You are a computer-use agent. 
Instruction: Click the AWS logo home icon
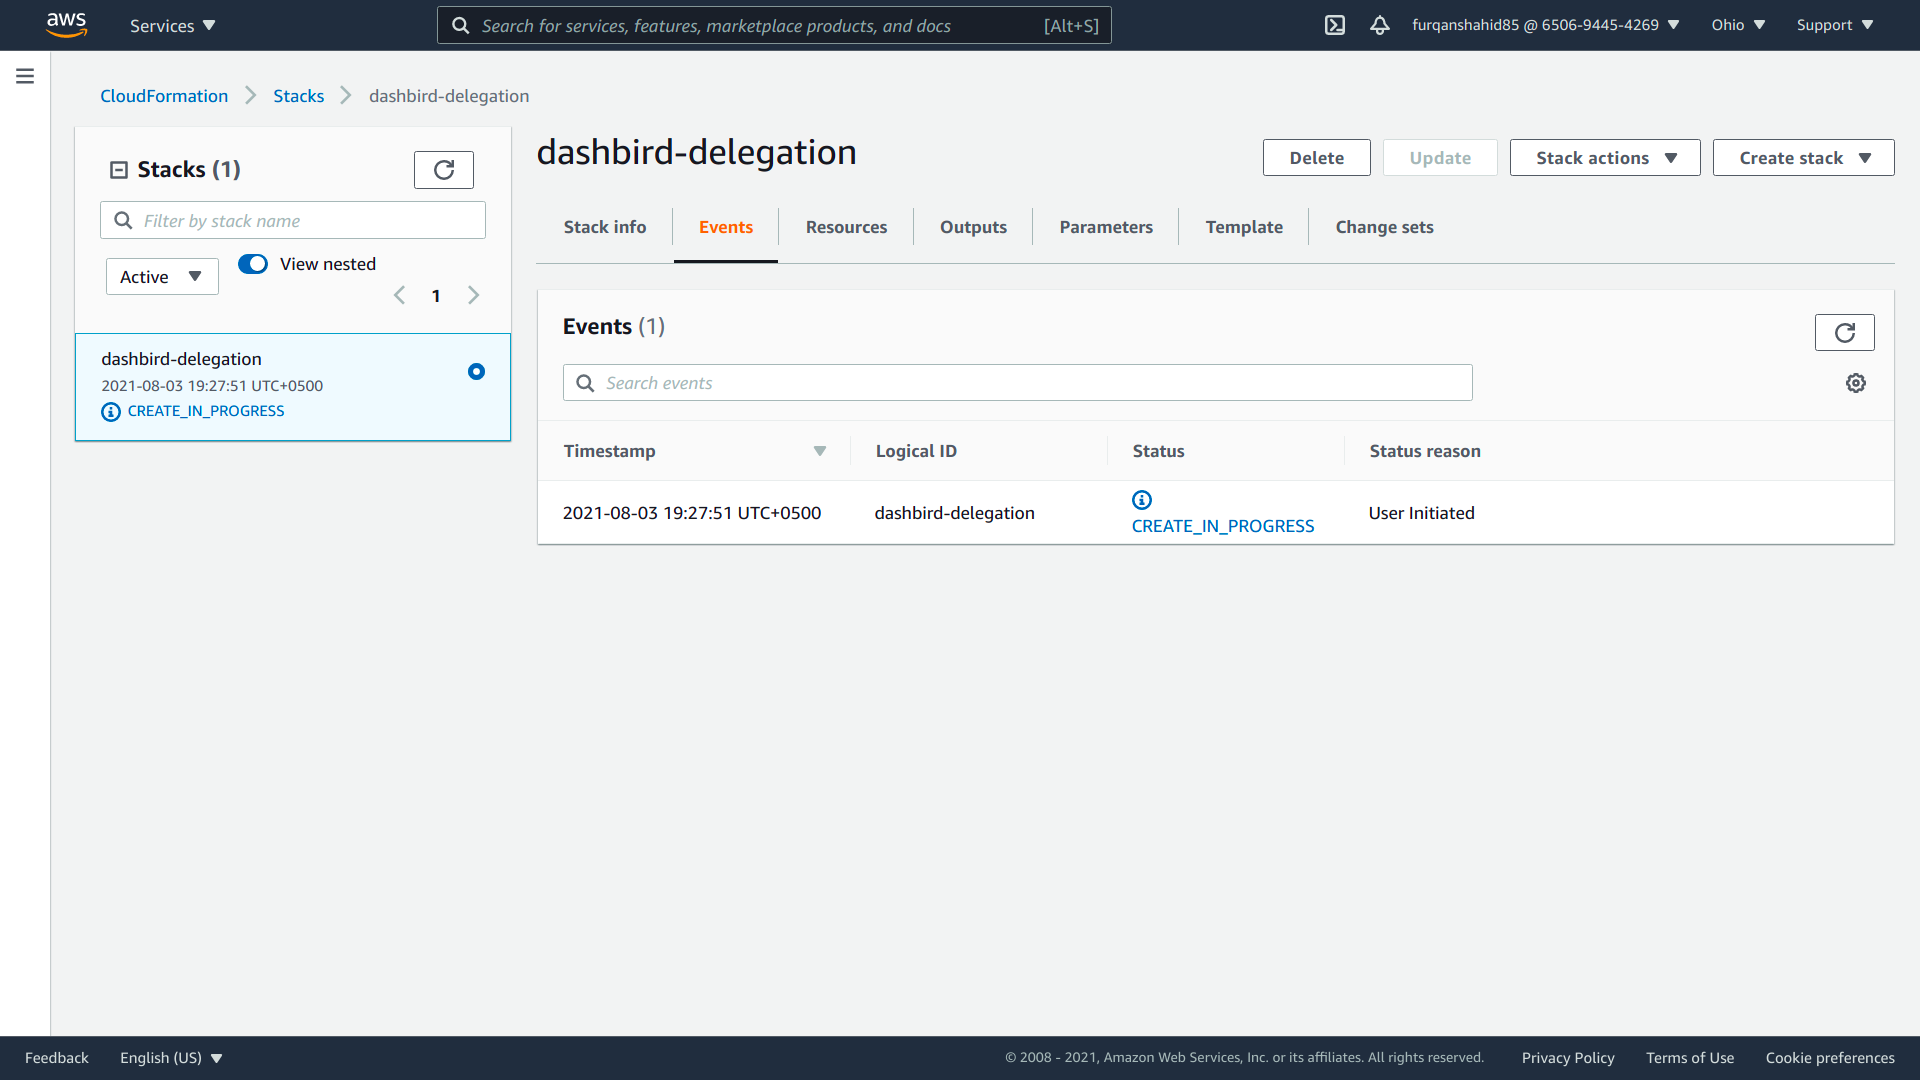[x=66, y=25]
